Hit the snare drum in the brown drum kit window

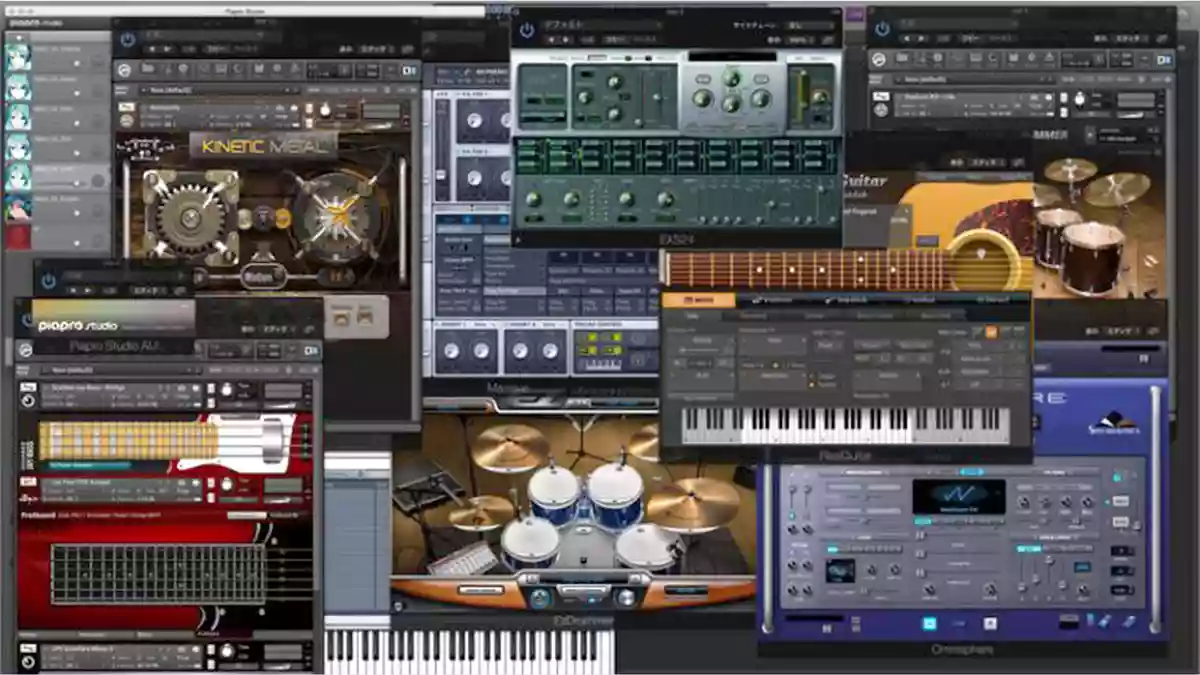[x=1093, y=256]
